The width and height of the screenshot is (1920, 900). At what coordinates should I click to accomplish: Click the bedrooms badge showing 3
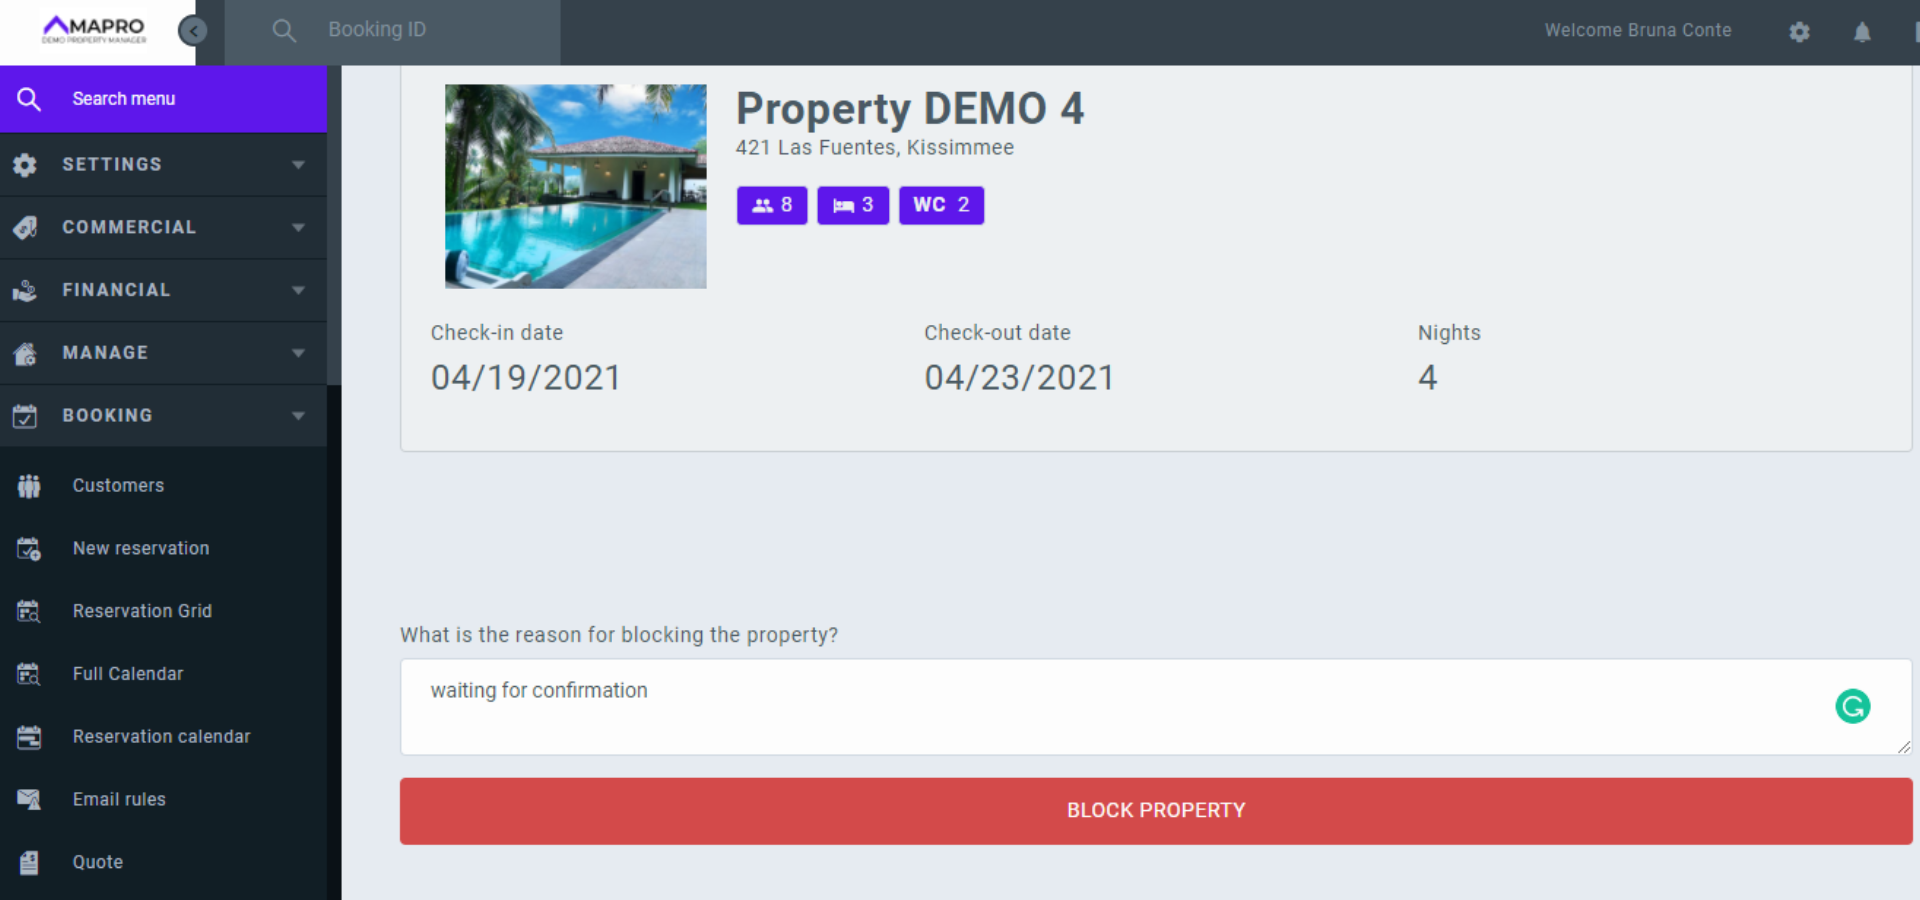[x=853, y=205]
